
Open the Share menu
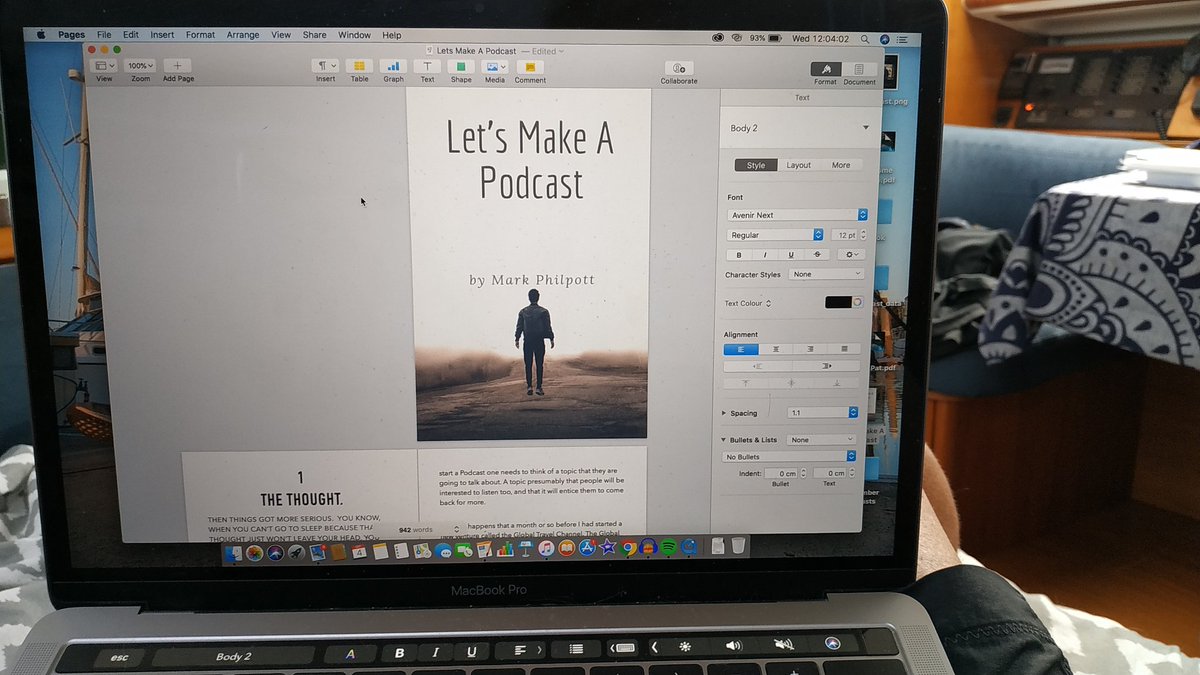(x=314, y=35)
